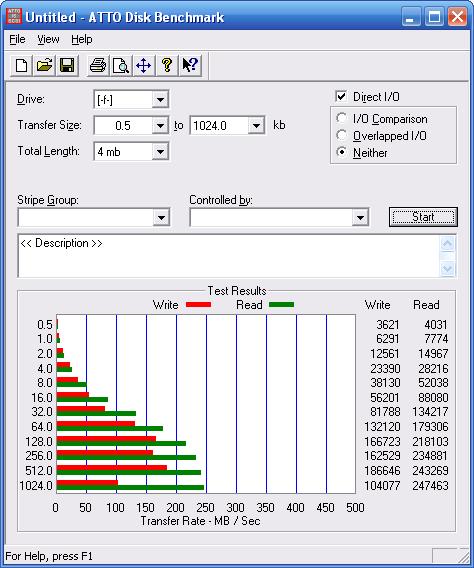Click the Description scrollbar down arrow
The image size is (474, 568).
[448, 269]
